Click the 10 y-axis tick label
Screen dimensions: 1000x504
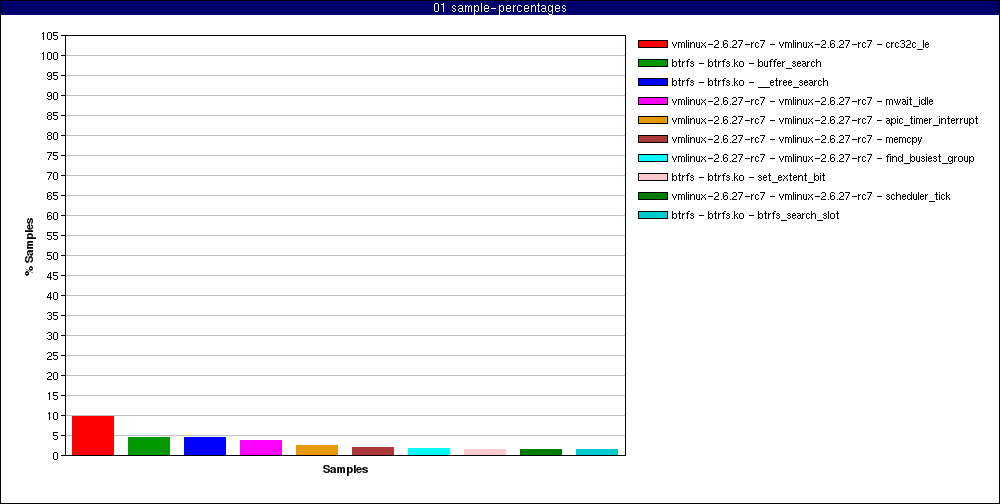[x=54, y=416]
